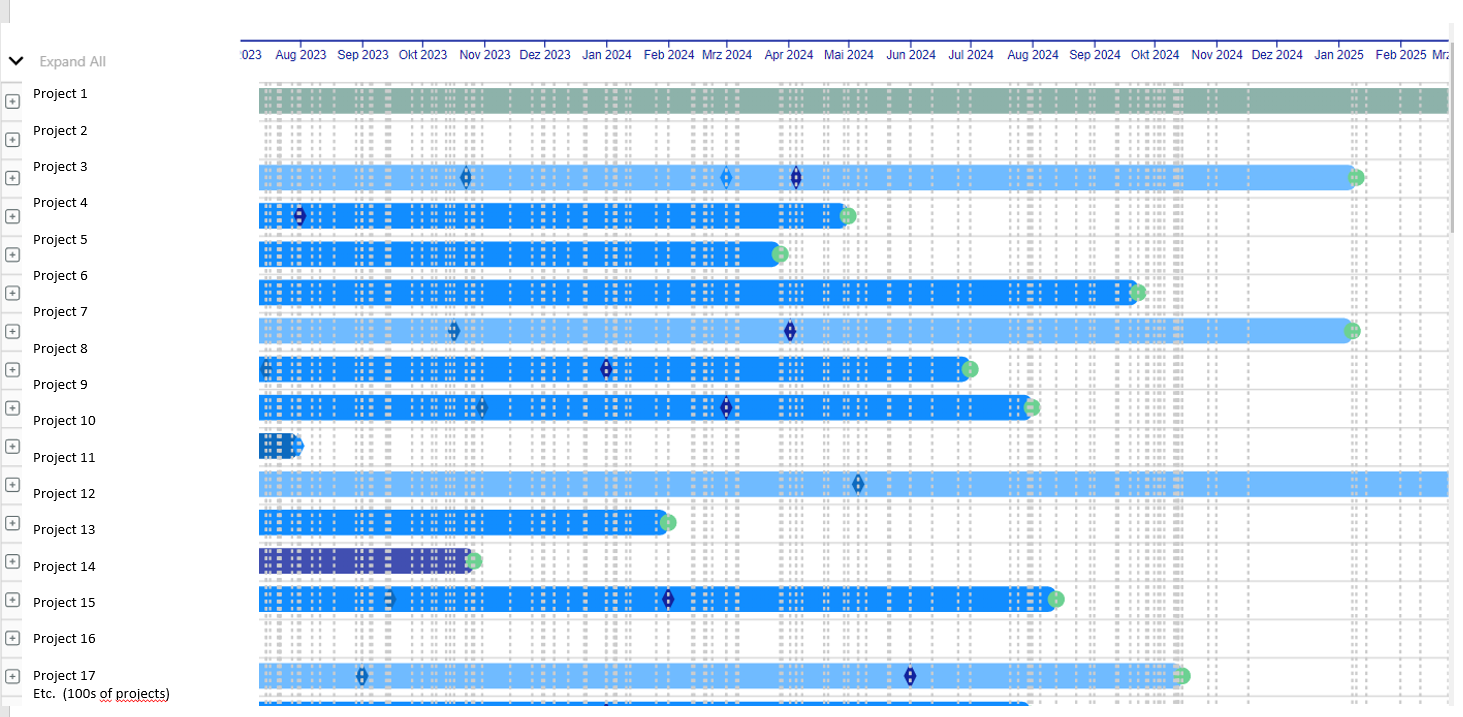Click the Jun 2024 month header
The width and height of the screenshot is (1463, 717).
(x=911, y=55)
